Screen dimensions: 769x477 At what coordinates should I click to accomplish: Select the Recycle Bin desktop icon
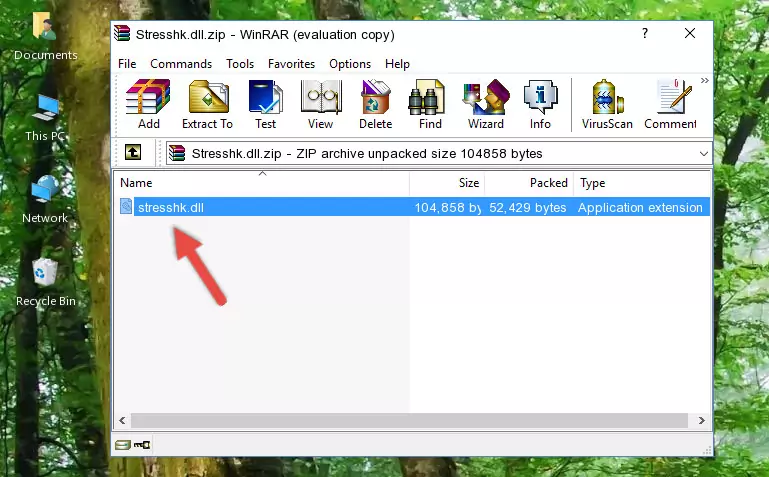pyautogui.click(x=46, y=282)
